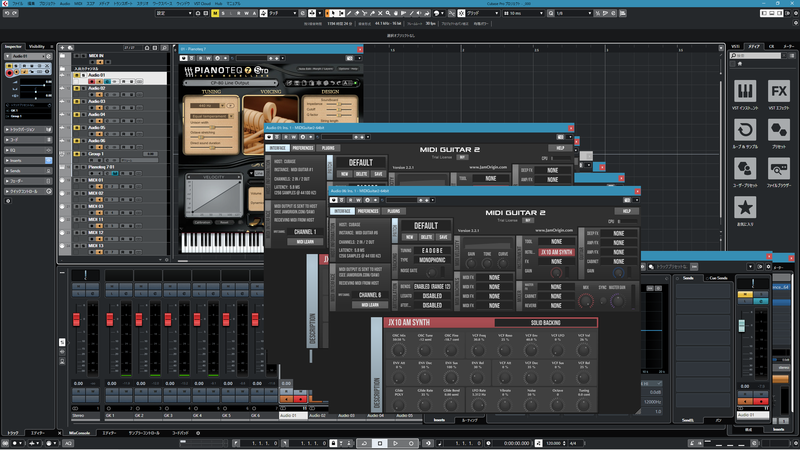This screenshot has width=800, height=450.
Task: Toggle the Auto-Scroll button
Action: tap(312, 13)
